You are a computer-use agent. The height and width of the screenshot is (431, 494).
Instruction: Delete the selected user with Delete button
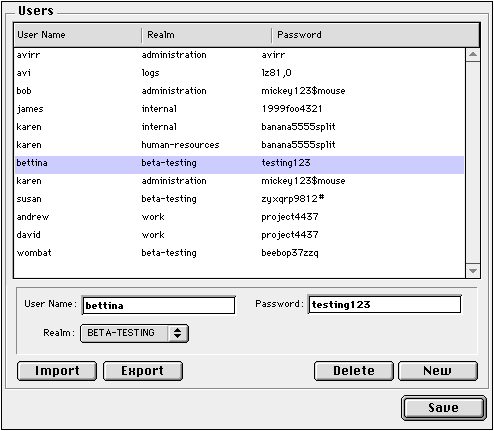[354, 371]
